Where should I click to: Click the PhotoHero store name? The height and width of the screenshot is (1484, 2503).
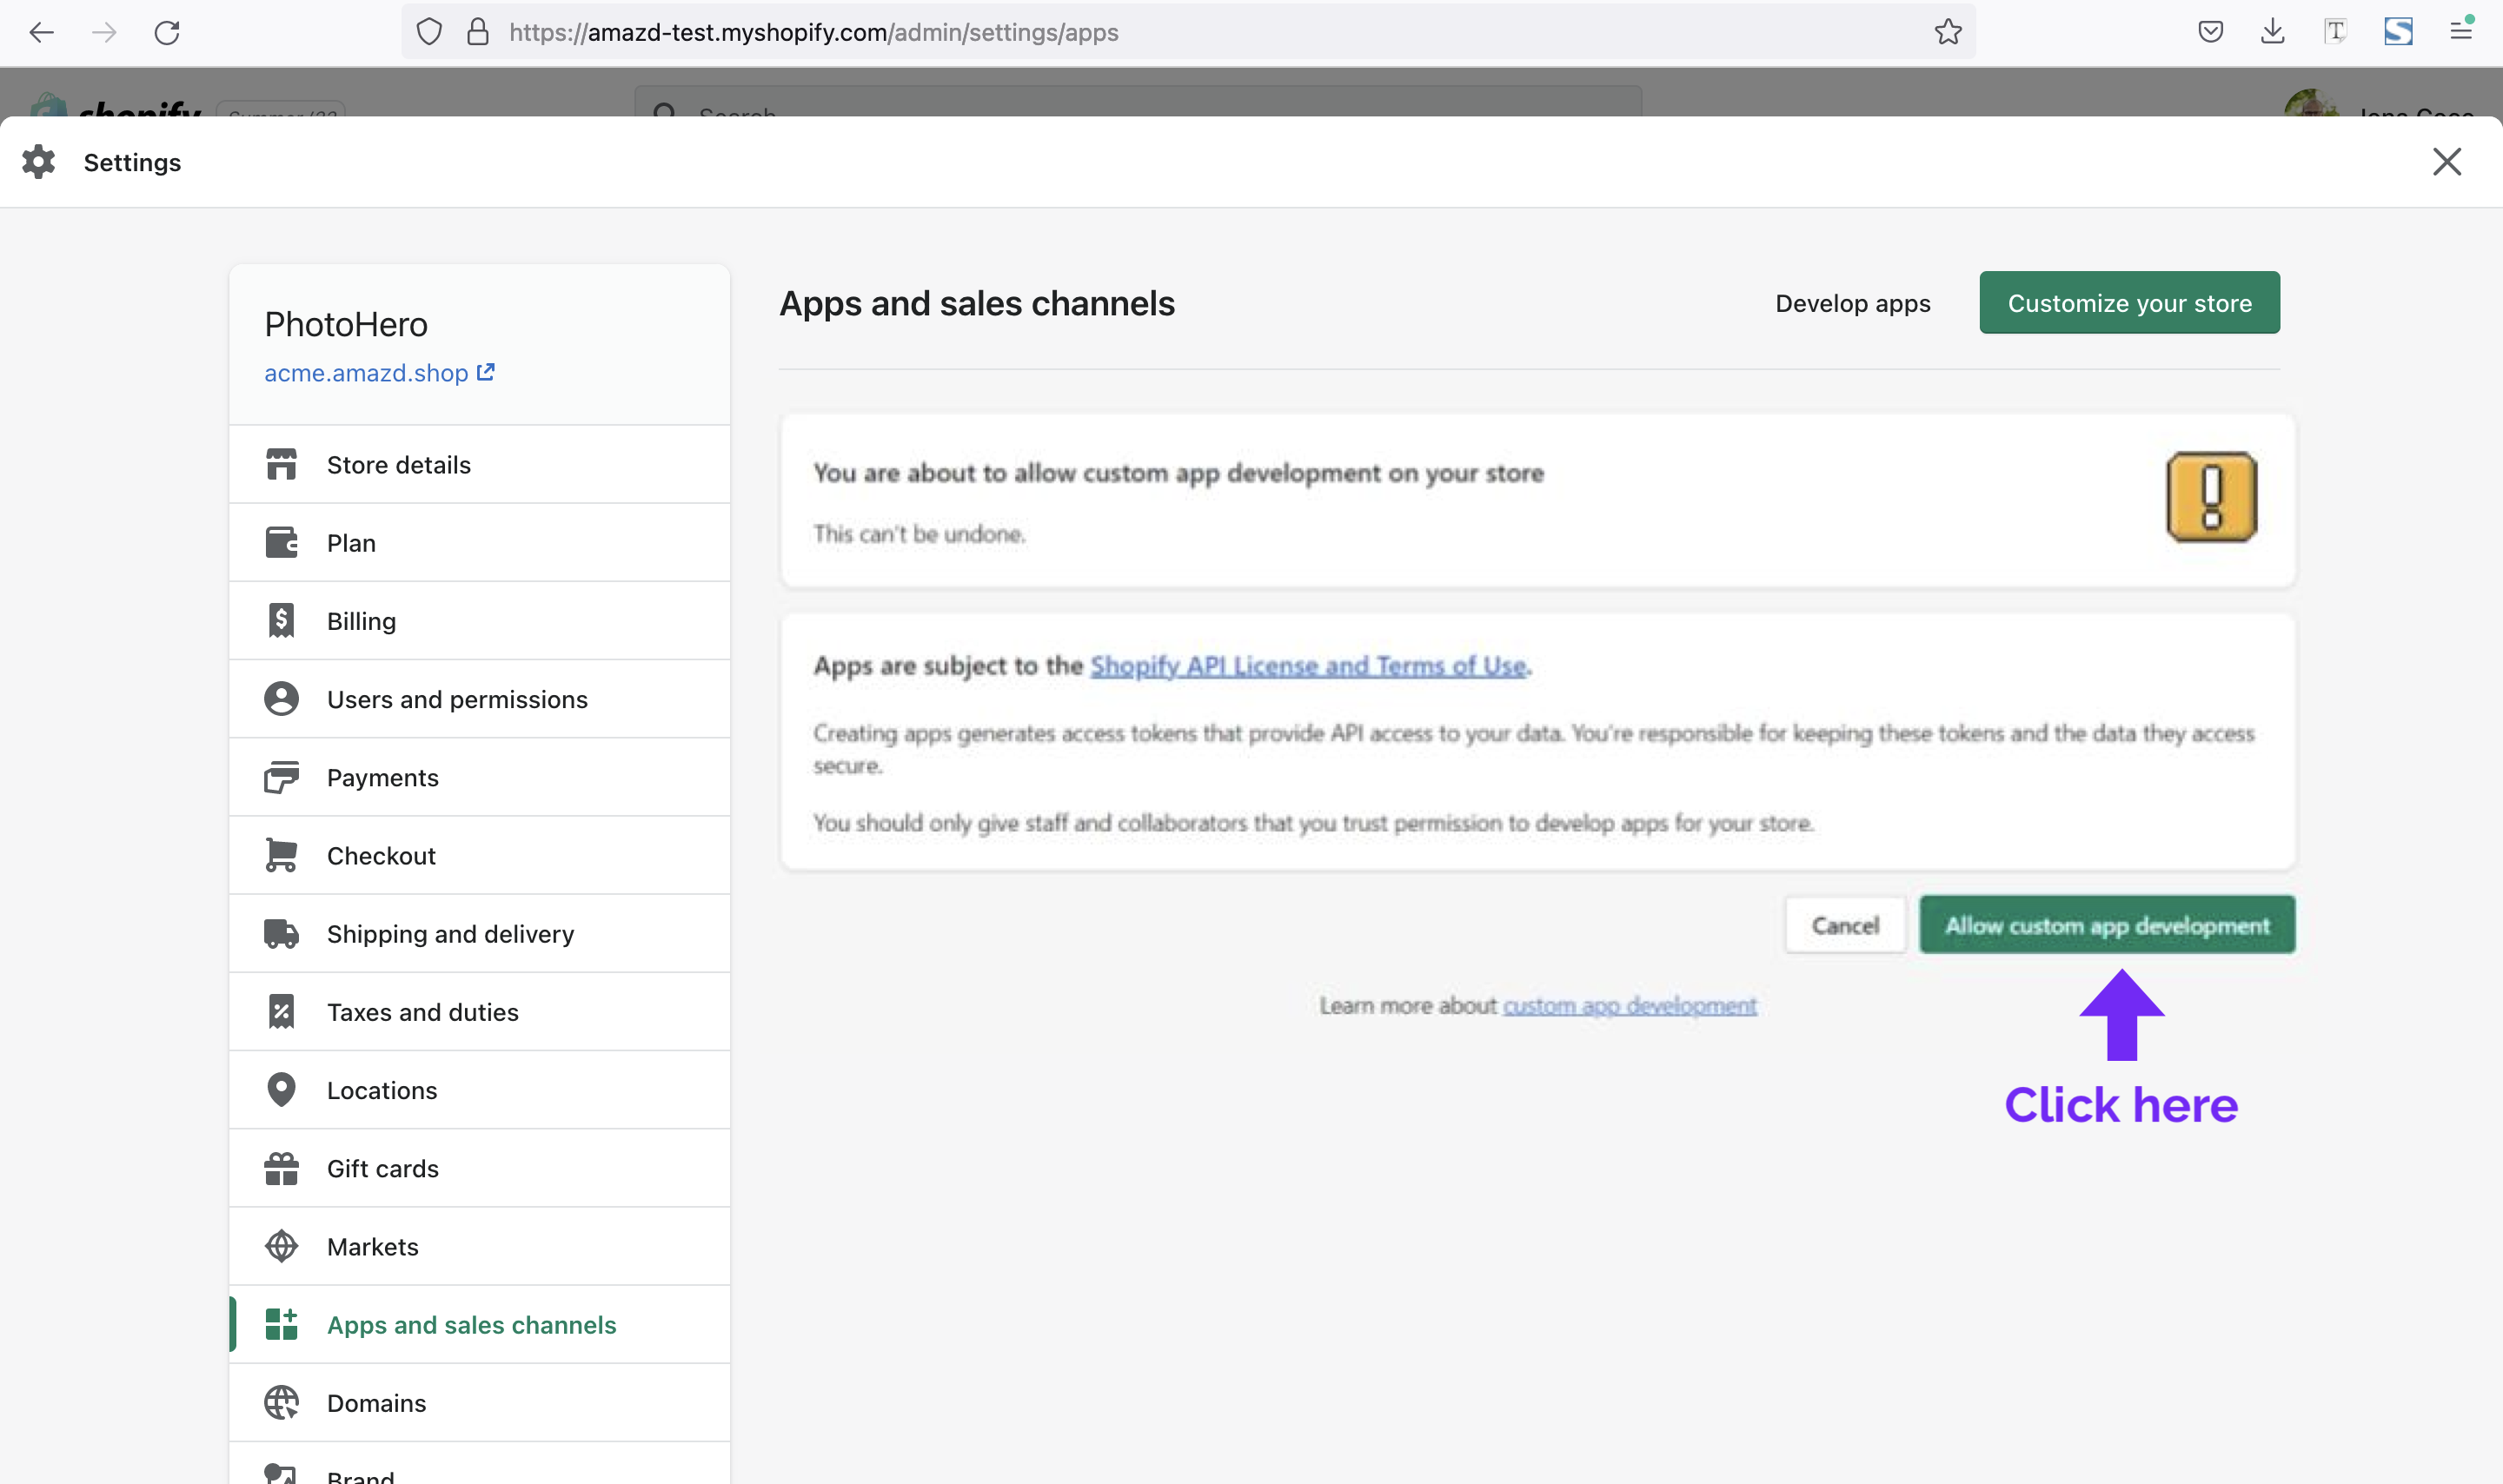(x=346, y=324)
